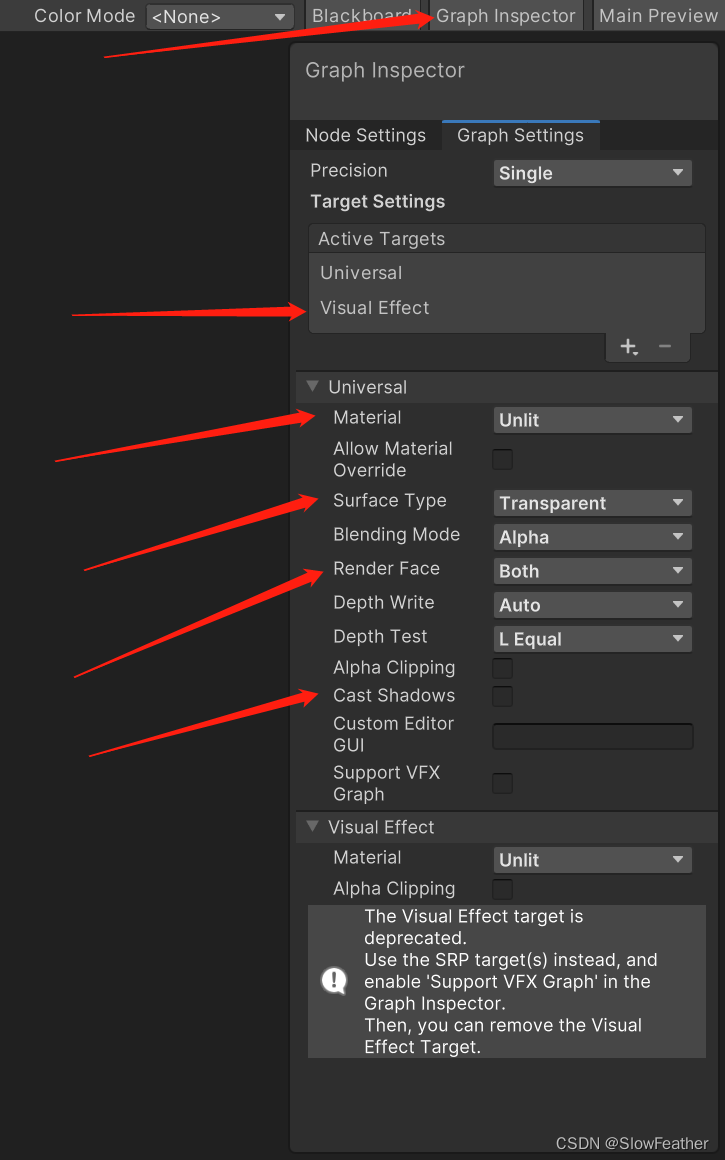Click the deprecation warning info icon

tap(334, 981)
